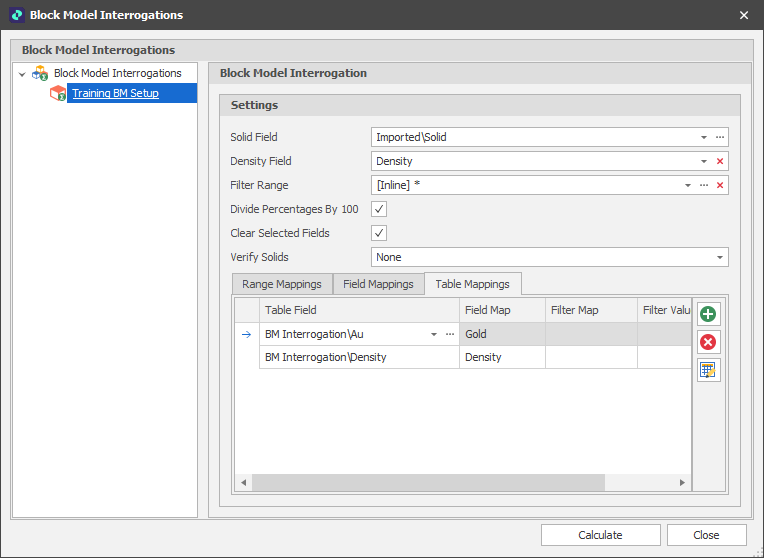This screenshot has height=559, width=765.
Task: Clear the Filter Range with red X
Action: pos(720,185)
